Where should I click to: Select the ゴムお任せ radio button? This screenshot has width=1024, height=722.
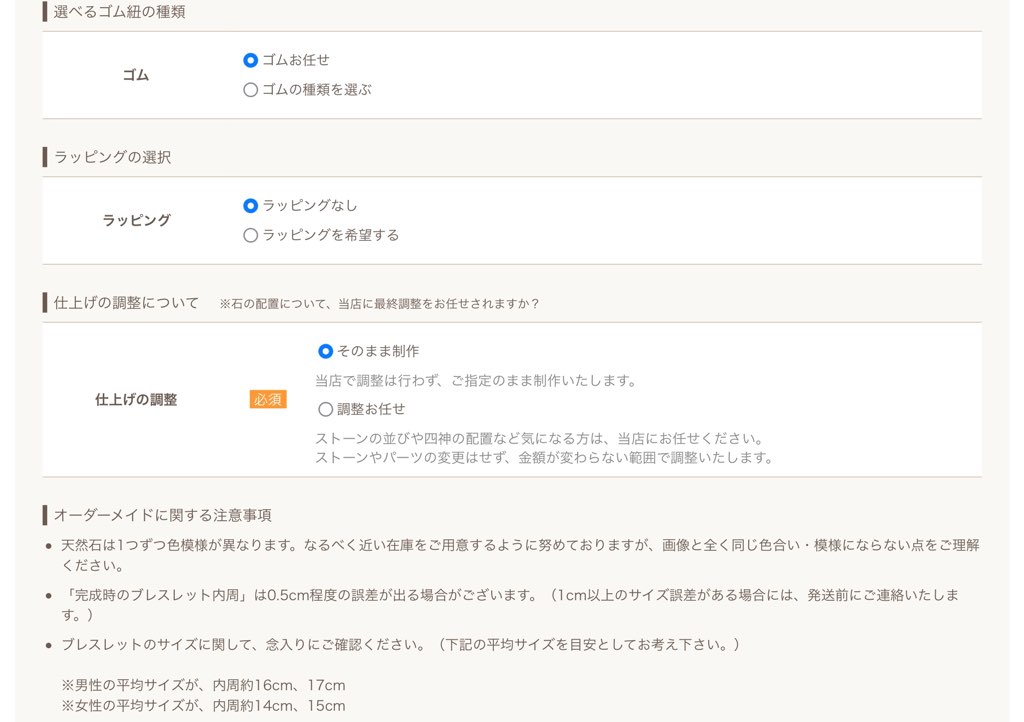click(x=250, y=60)
